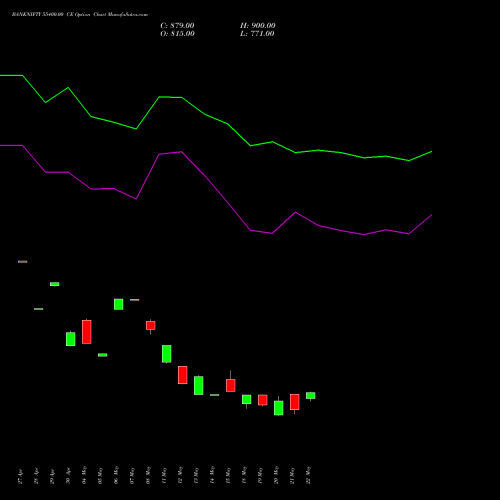
Task: Select the green candle for 29 Apr
Action: click(x=55, y=284)
